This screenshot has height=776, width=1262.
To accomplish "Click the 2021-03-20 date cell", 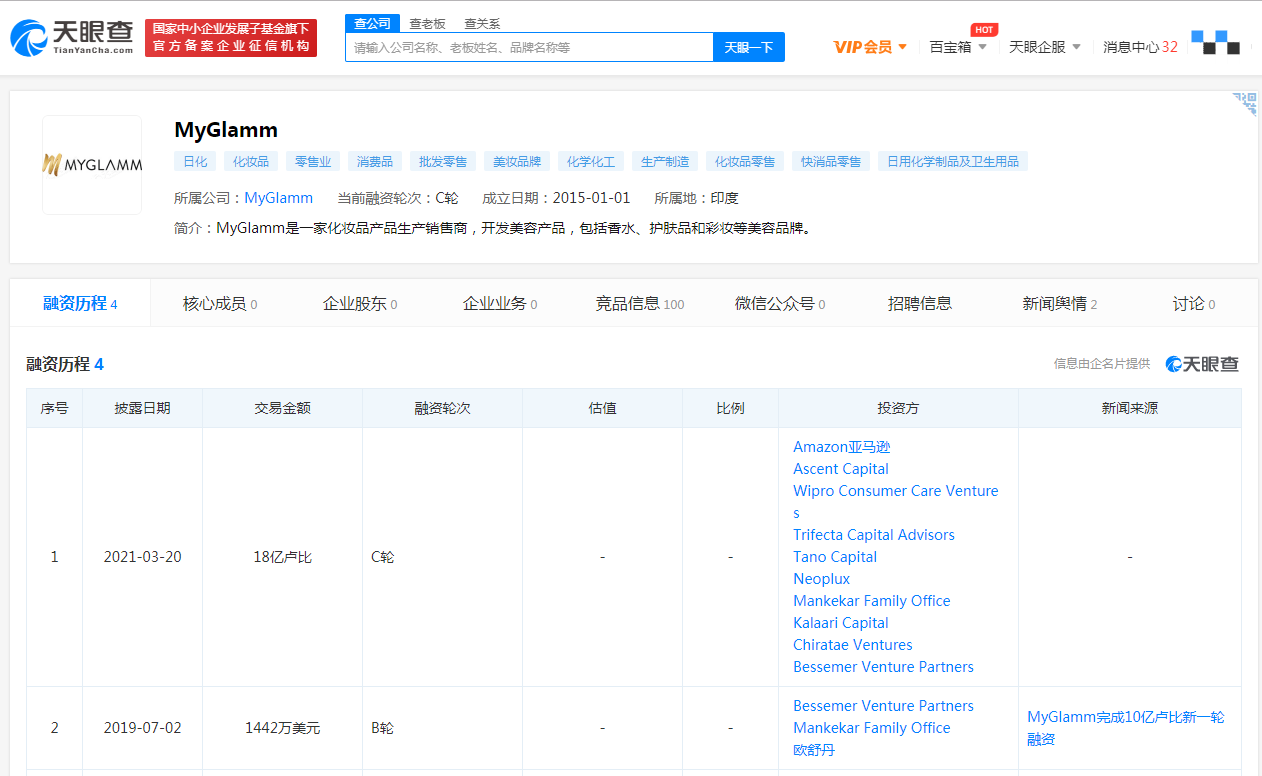I will point(143,557).
